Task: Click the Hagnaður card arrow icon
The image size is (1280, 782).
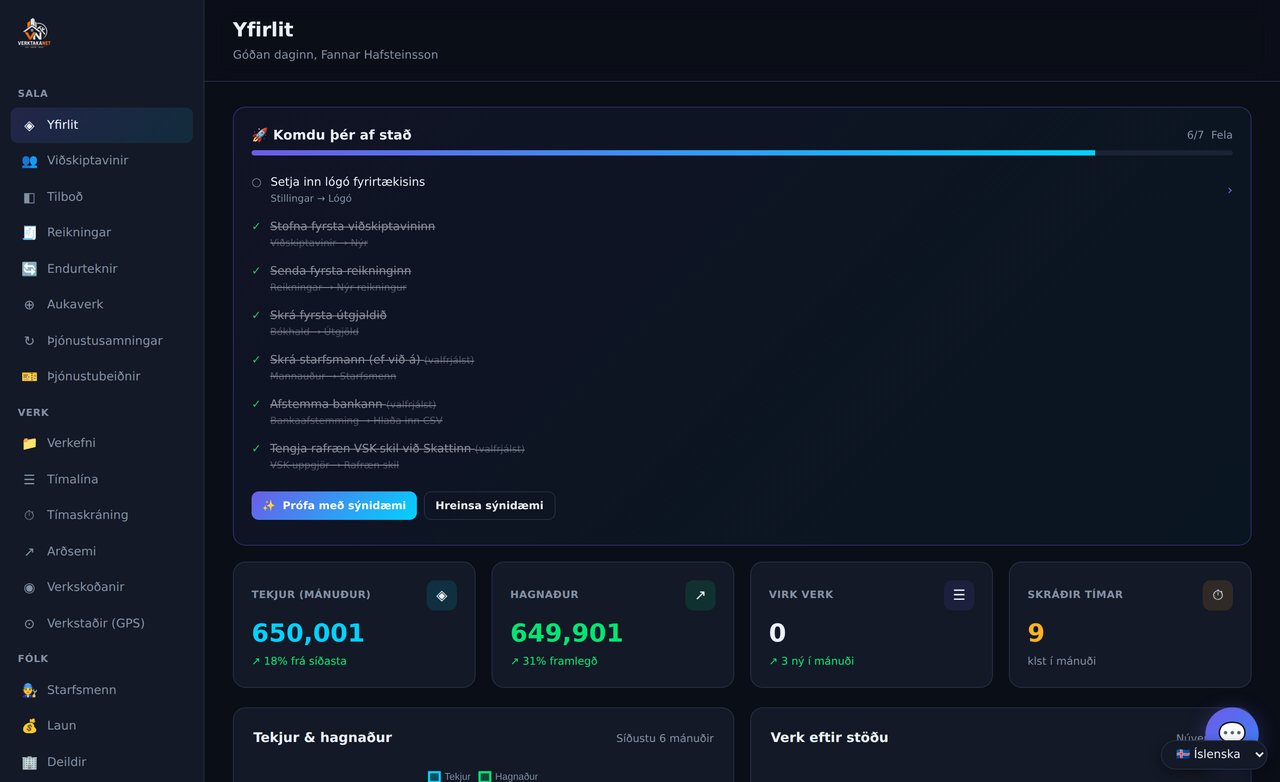Action: pyautogui.click(x=700, y=595)
